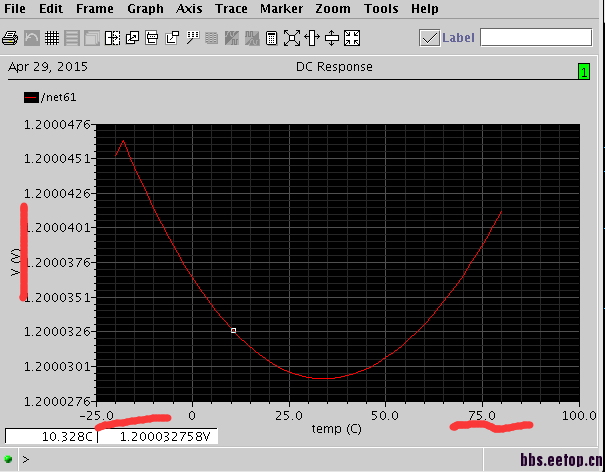
Task: Click the x-axis tick label 50.0
Action: [386, 416]
